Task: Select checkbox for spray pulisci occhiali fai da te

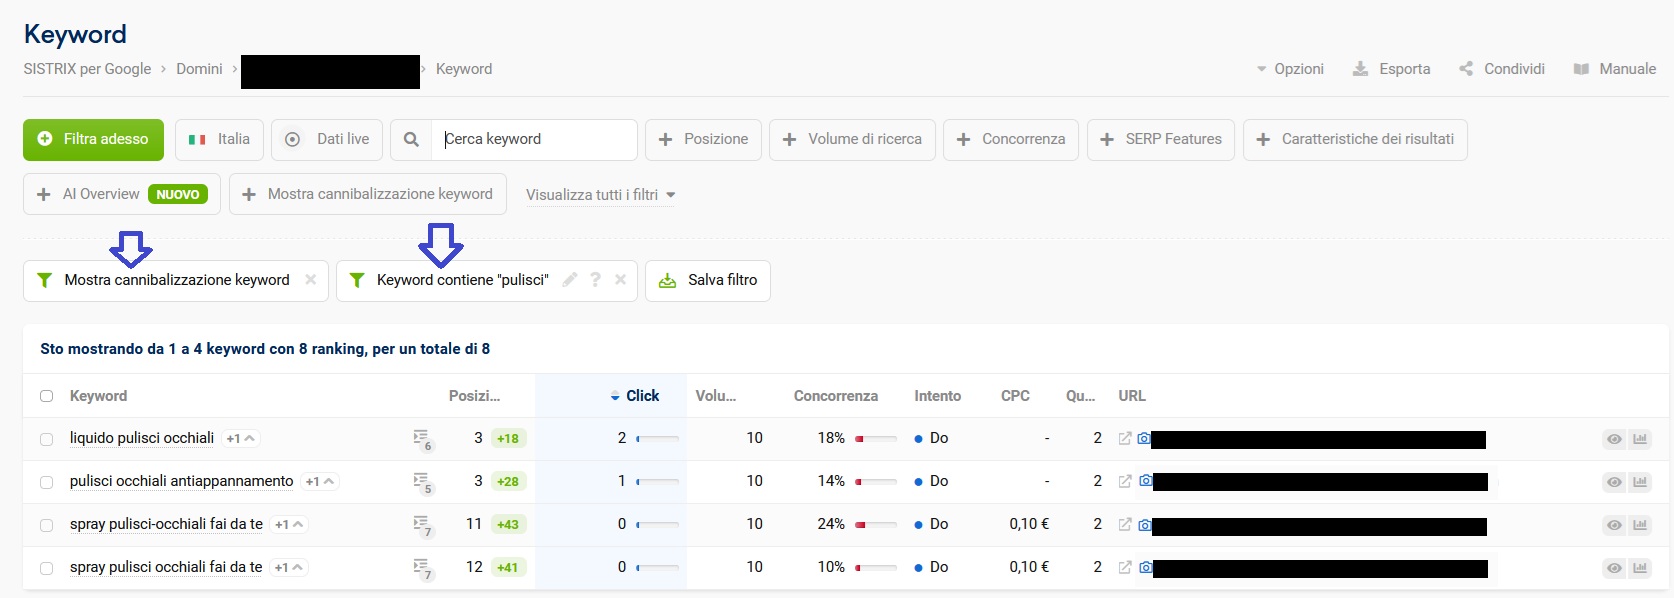Action: [x=47, y=568]
